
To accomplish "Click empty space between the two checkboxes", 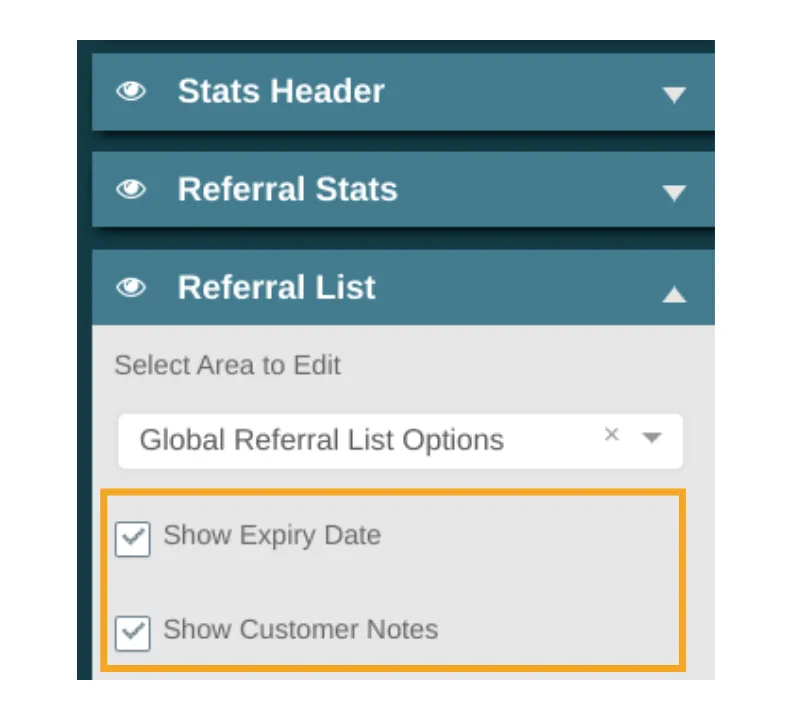I will click(394, 584).
